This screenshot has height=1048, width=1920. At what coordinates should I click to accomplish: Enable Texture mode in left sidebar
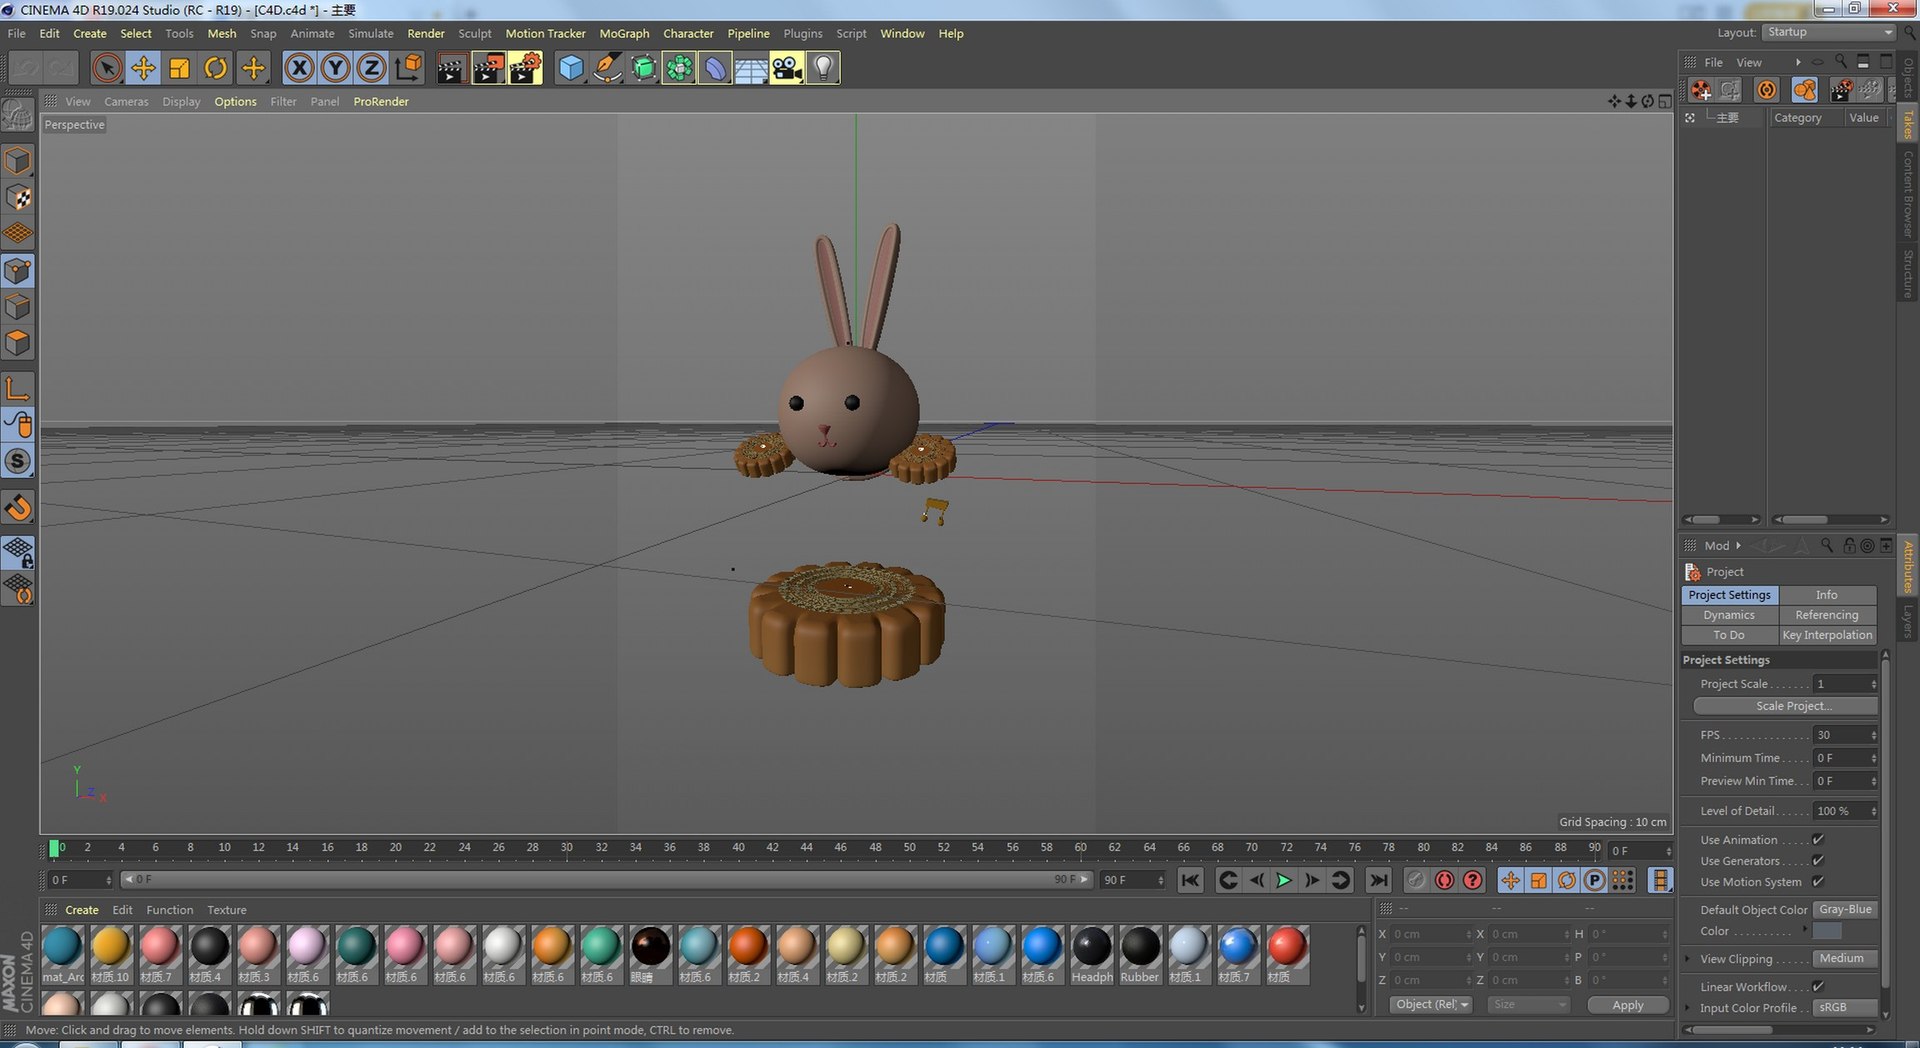[18, 197]
